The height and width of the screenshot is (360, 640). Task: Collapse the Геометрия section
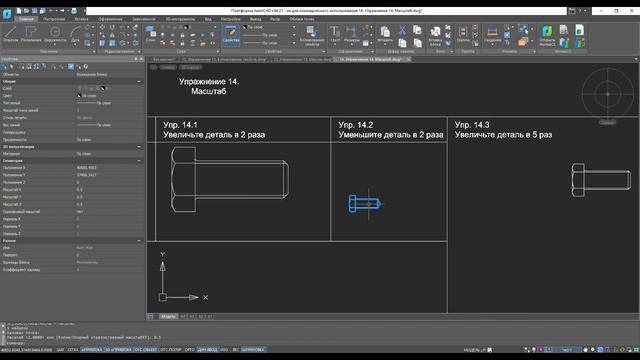[139, 161]
